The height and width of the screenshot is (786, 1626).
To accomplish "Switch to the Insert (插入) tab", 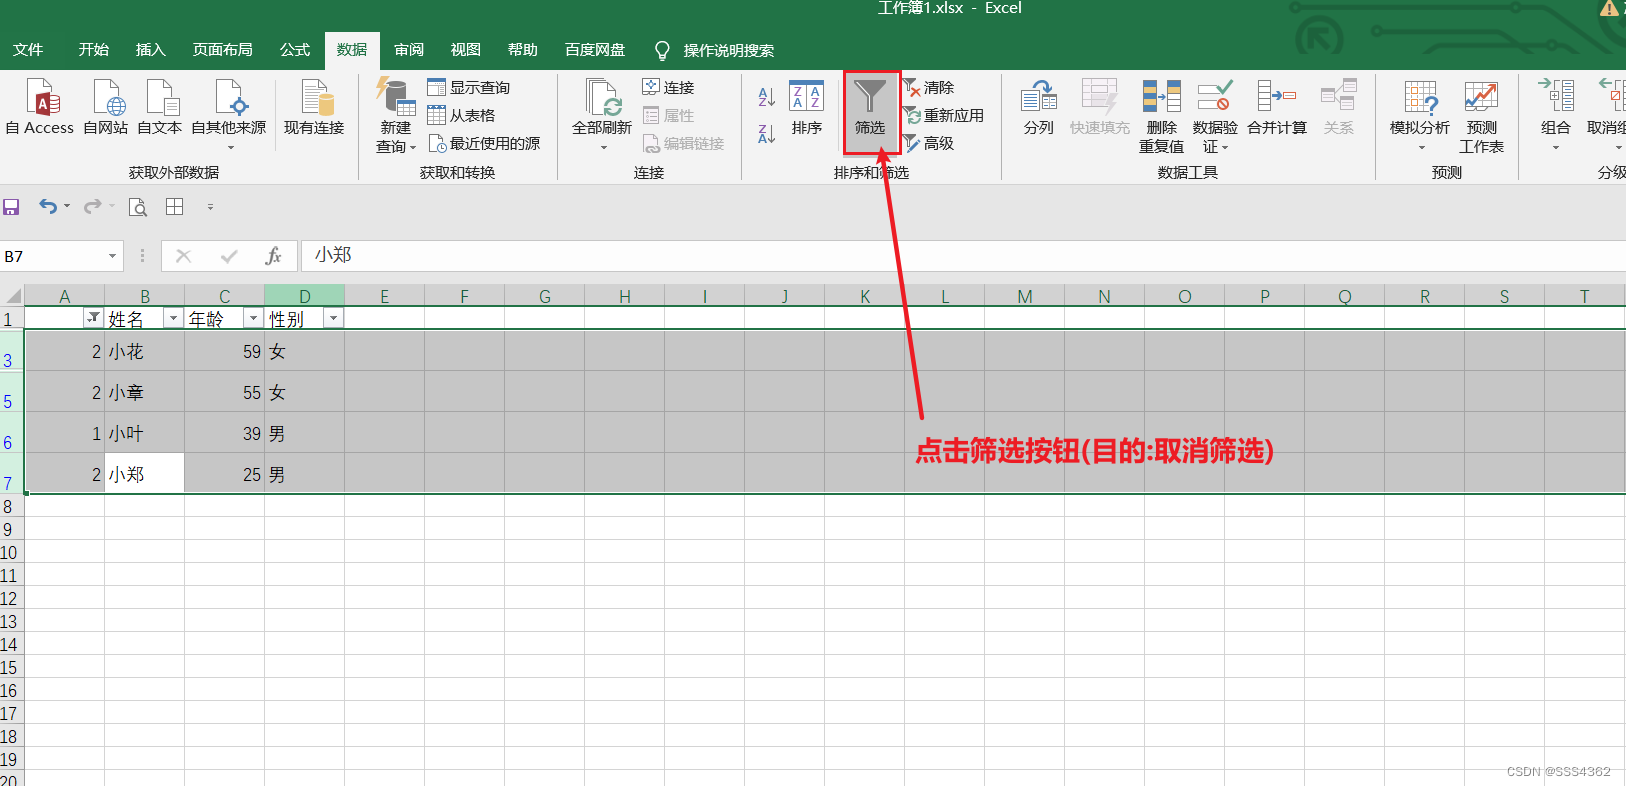I will coord(150,50).
